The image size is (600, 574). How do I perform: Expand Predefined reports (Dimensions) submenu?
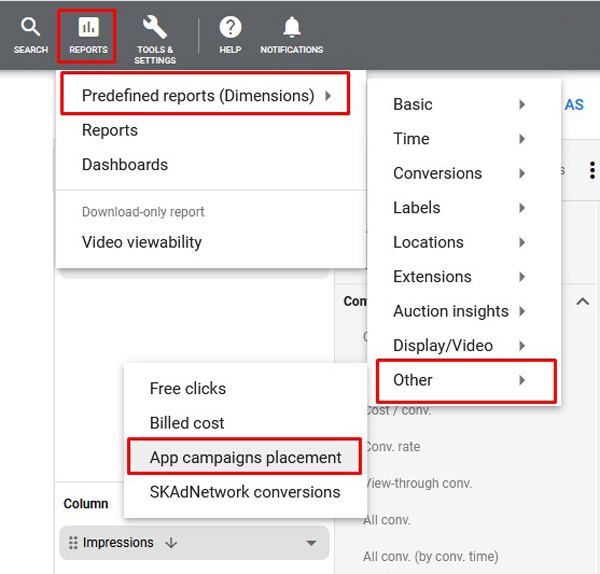tap(205, 96)
